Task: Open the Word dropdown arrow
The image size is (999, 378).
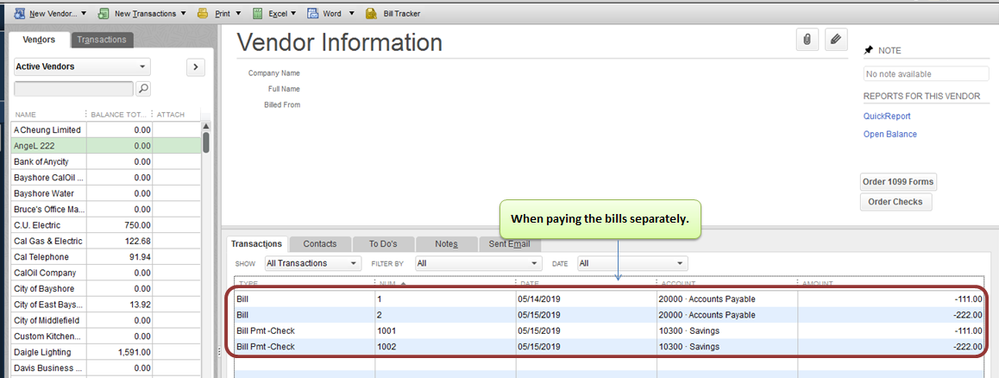Action: [x=352, y=13]
